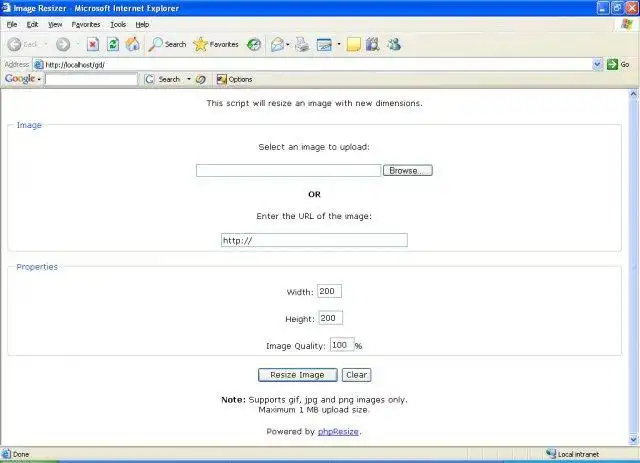Screen dimensions: 640x463
Task: Click the Internet Explorer title bar icon
Action: tap(6, 7)
